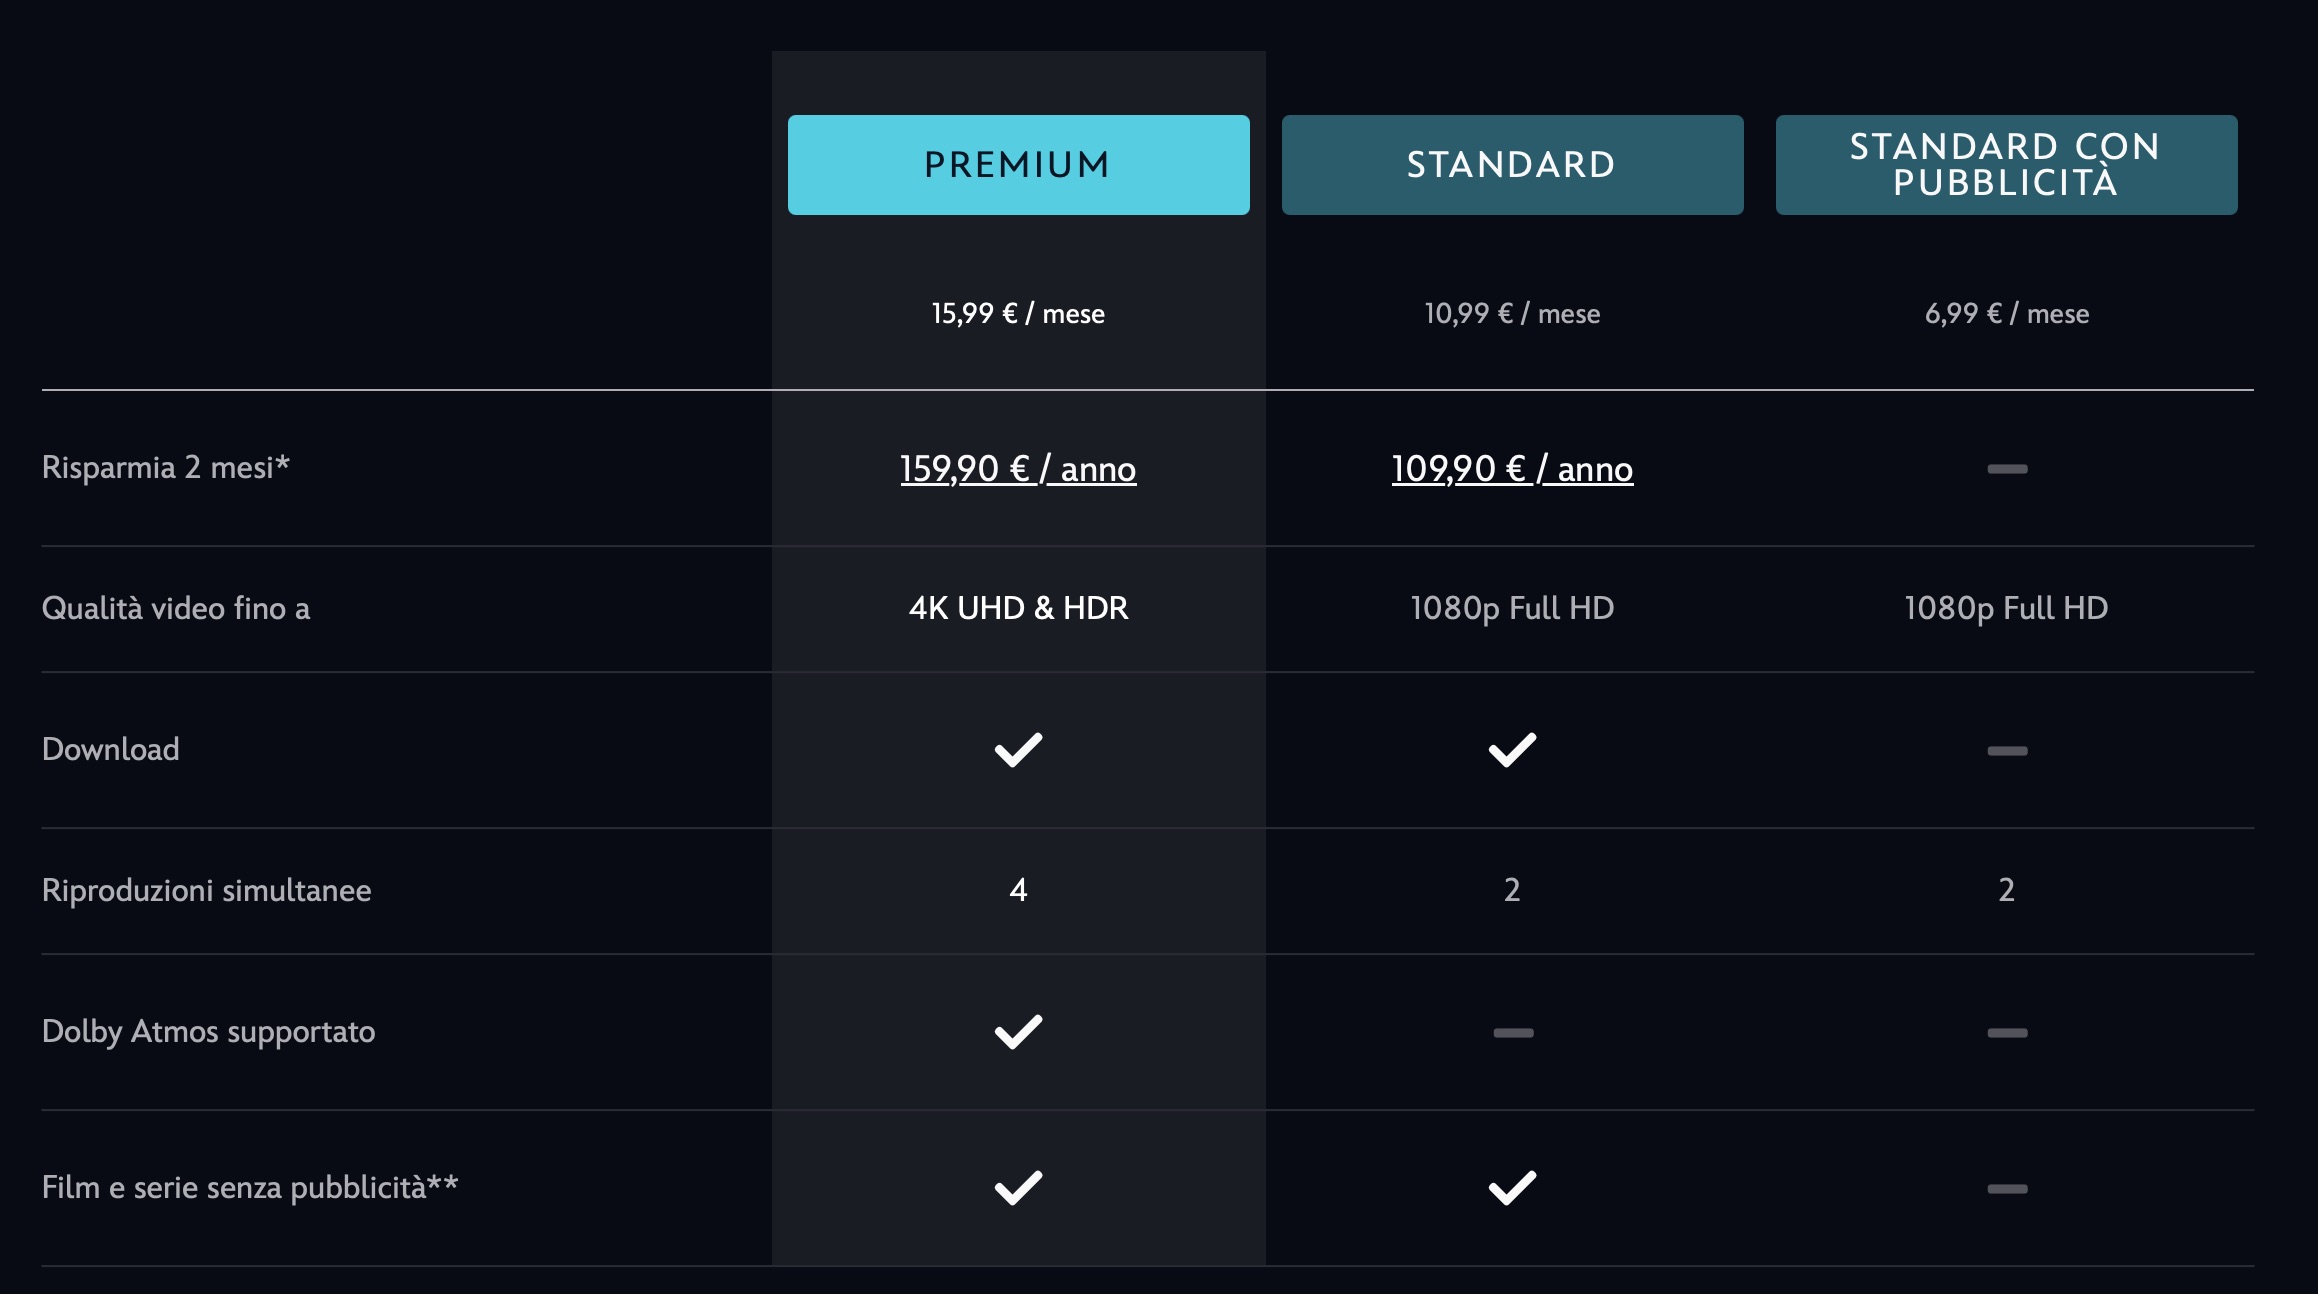Open Premium annual price 159,90 € link
The height and width of the screenshot is (1294, 2318).
click(1018, 469)
